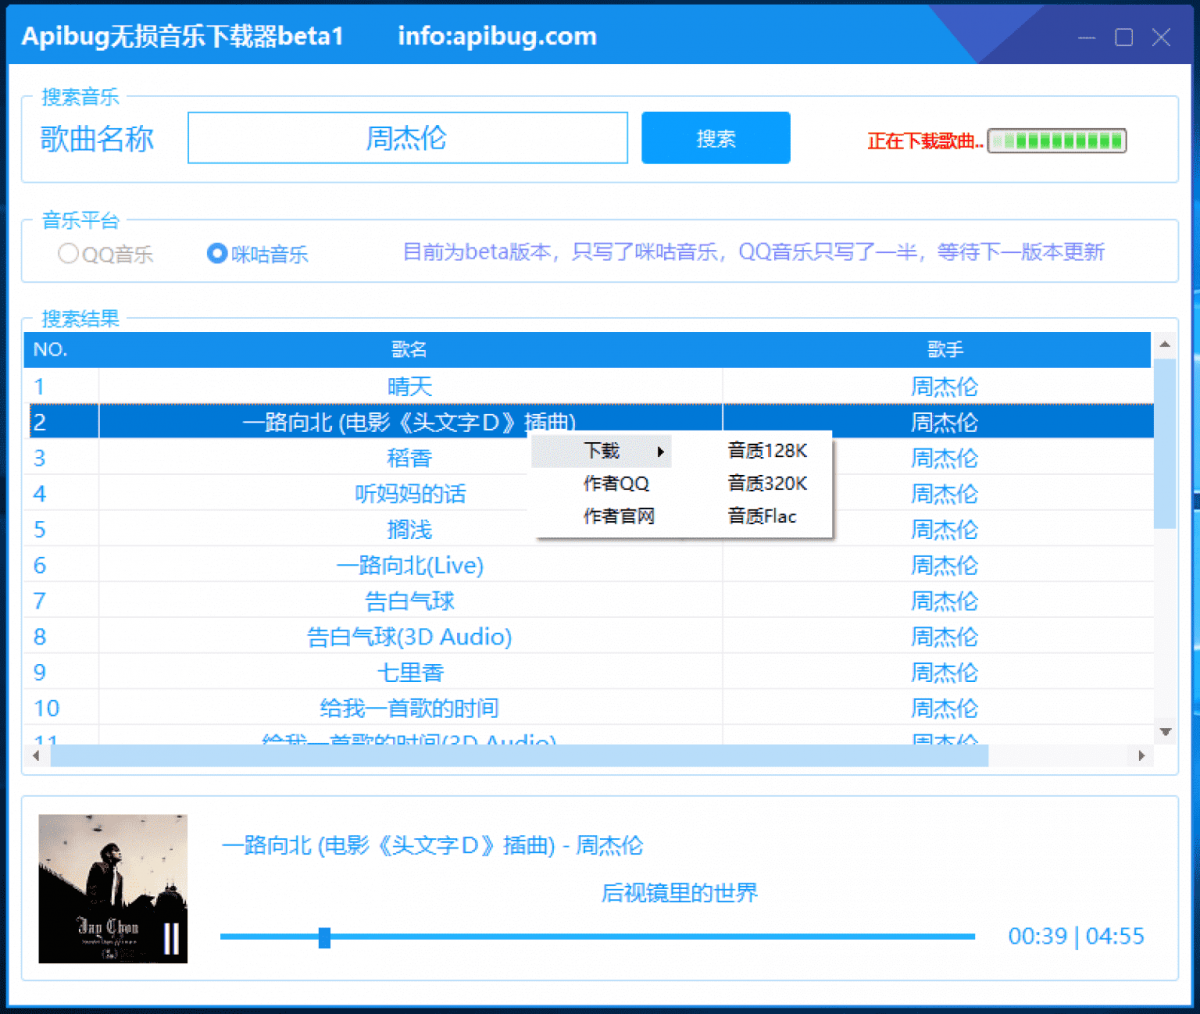
Task: Select song row 一路向北(Live)
Action: tap(589, 565)
